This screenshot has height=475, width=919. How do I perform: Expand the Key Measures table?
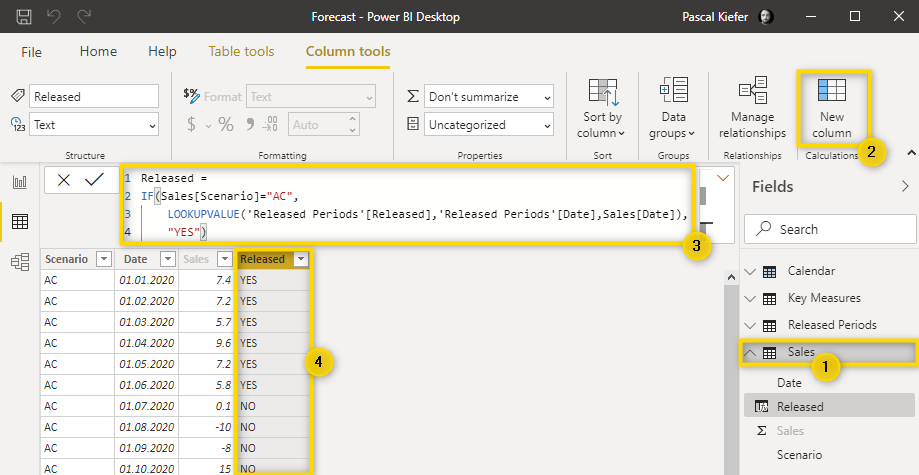click(x=750, y=298)
